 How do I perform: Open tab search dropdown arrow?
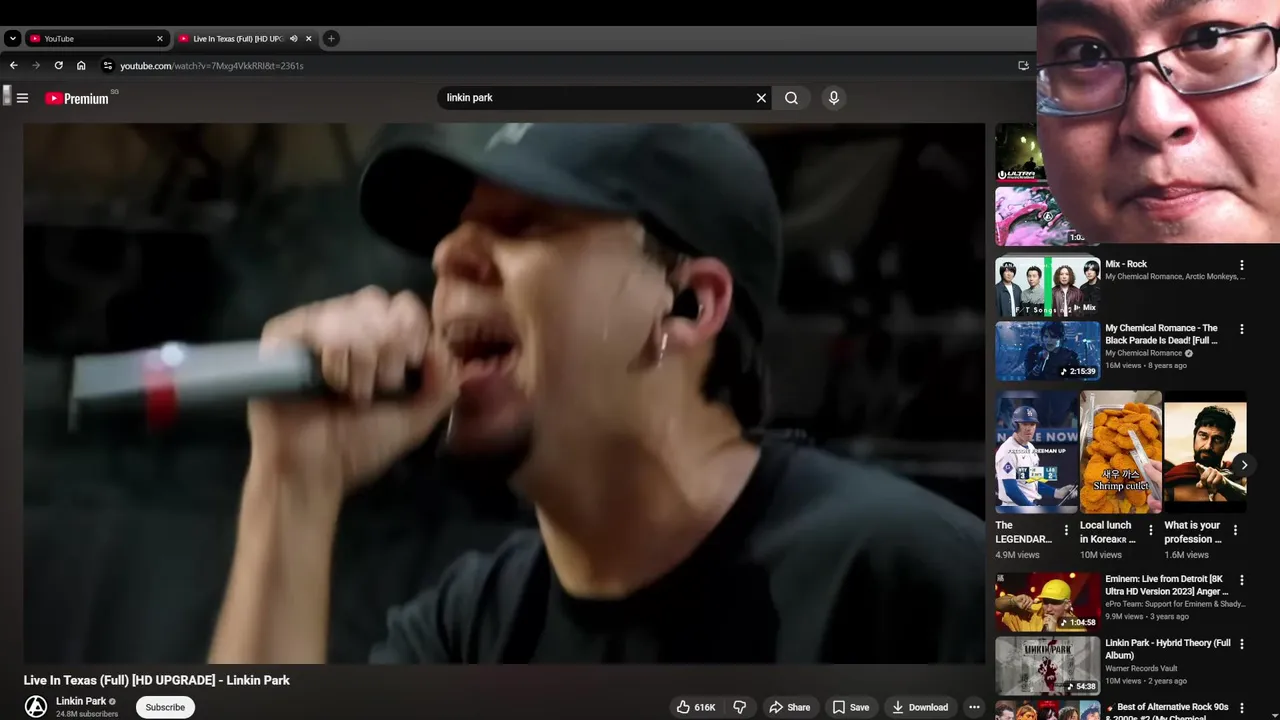click(12, 39)
